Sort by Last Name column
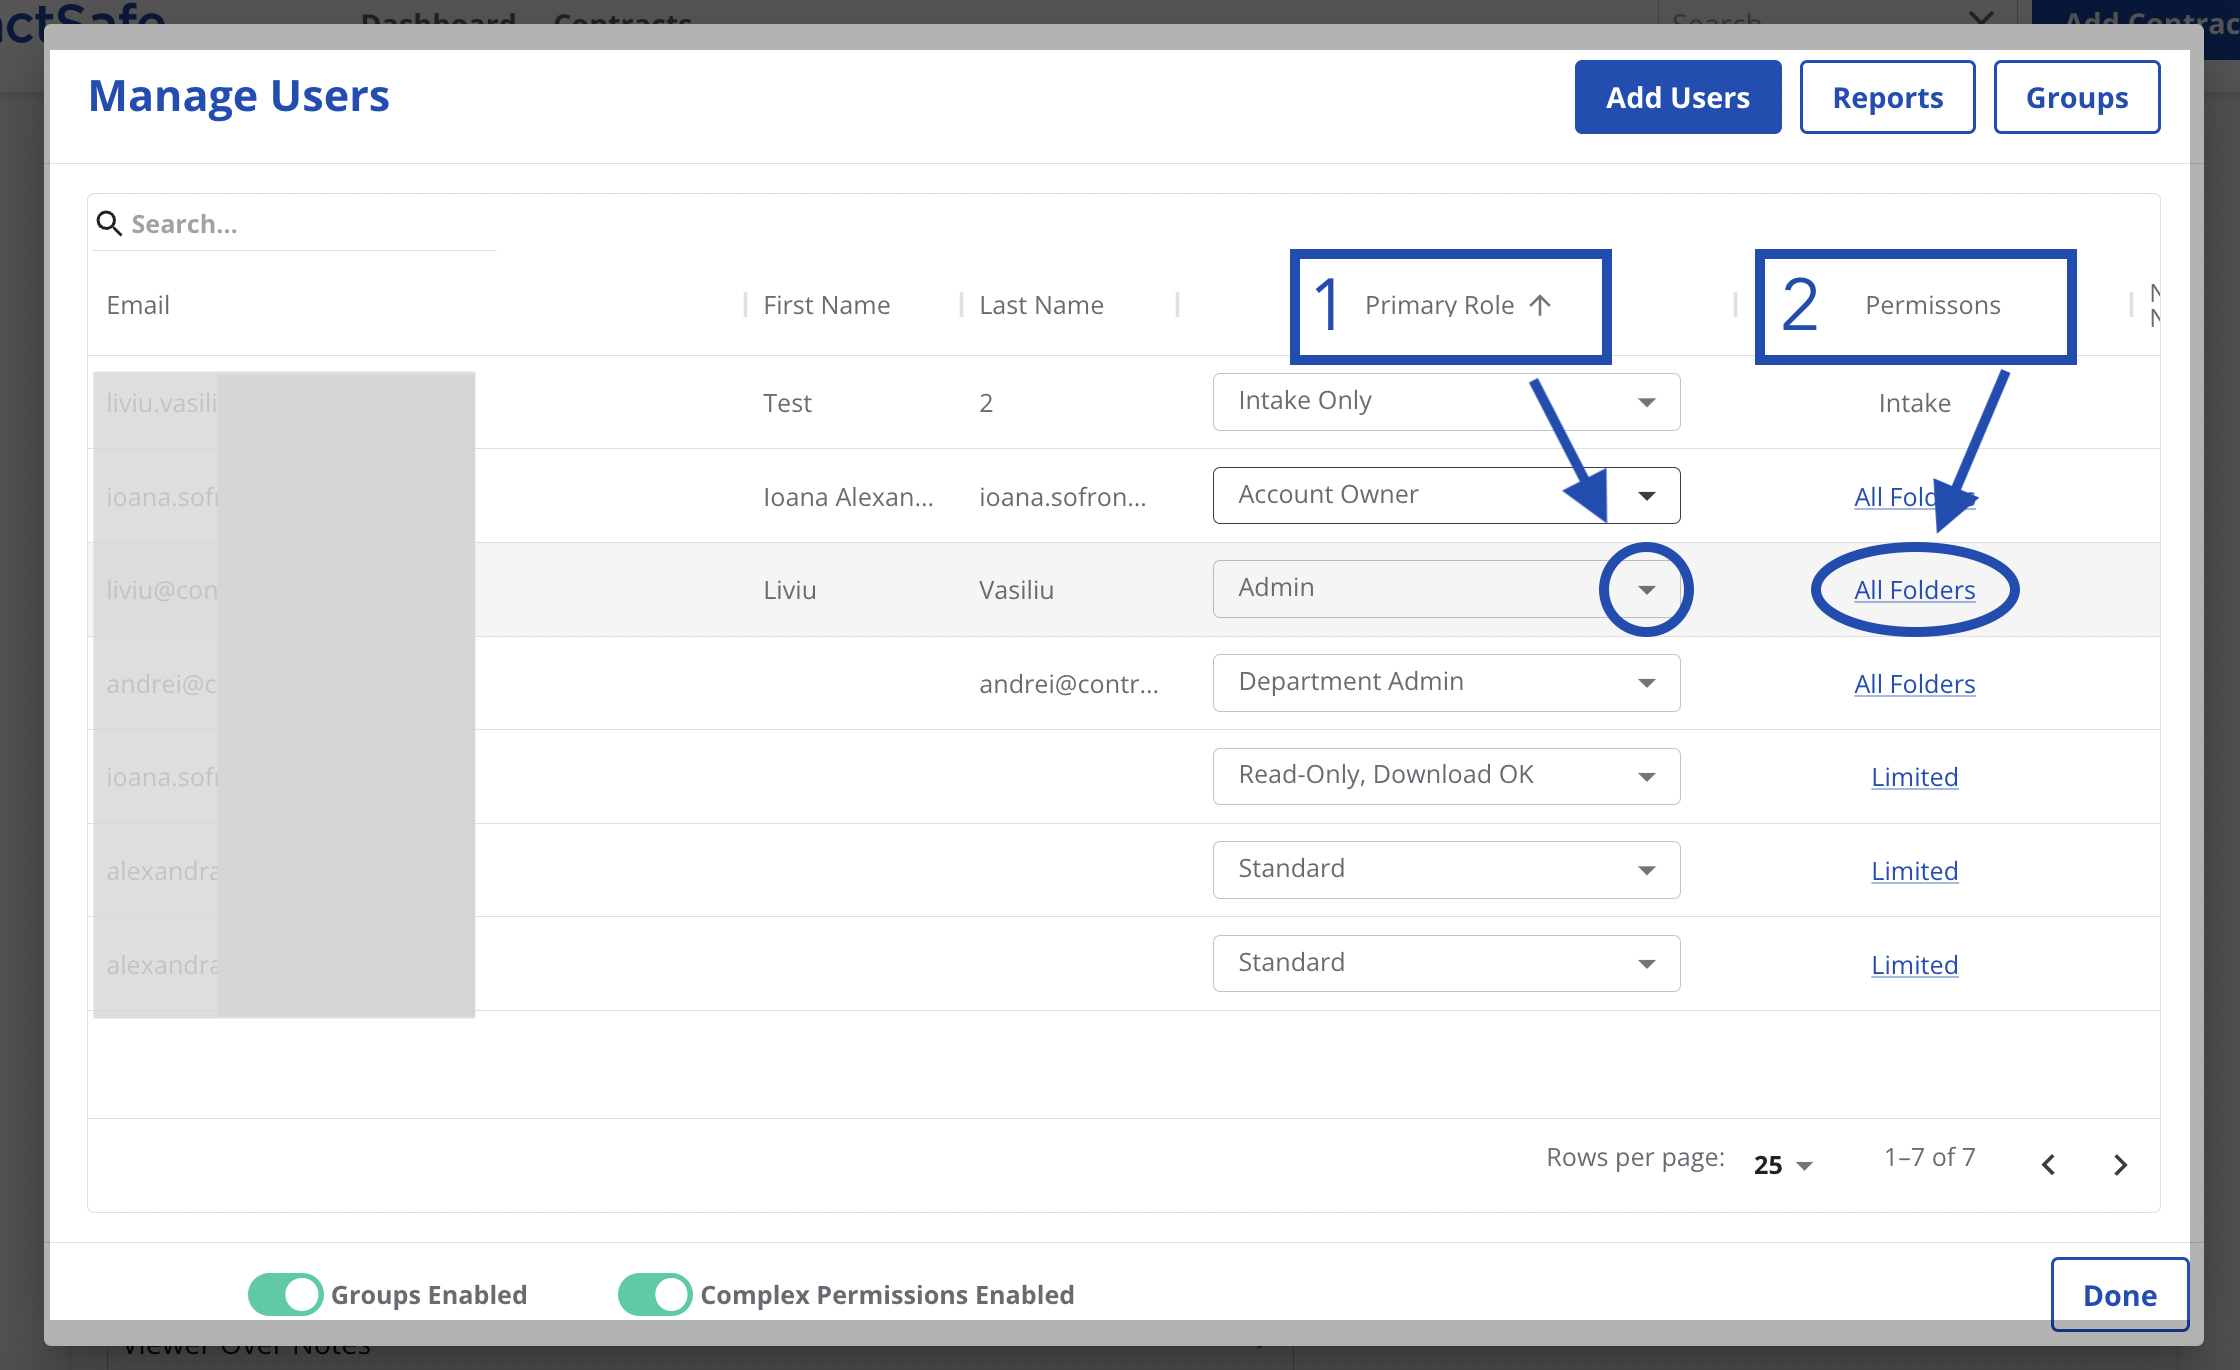2240x1370 pixels. click(x=1041, y=305)
